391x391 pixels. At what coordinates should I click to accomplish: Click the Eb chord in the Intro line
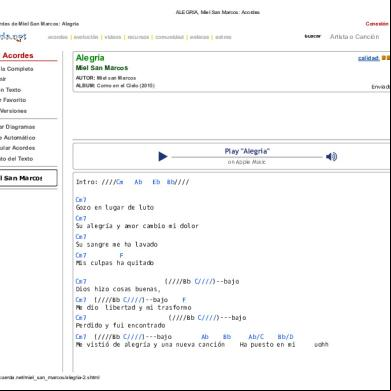click(156, 182)
